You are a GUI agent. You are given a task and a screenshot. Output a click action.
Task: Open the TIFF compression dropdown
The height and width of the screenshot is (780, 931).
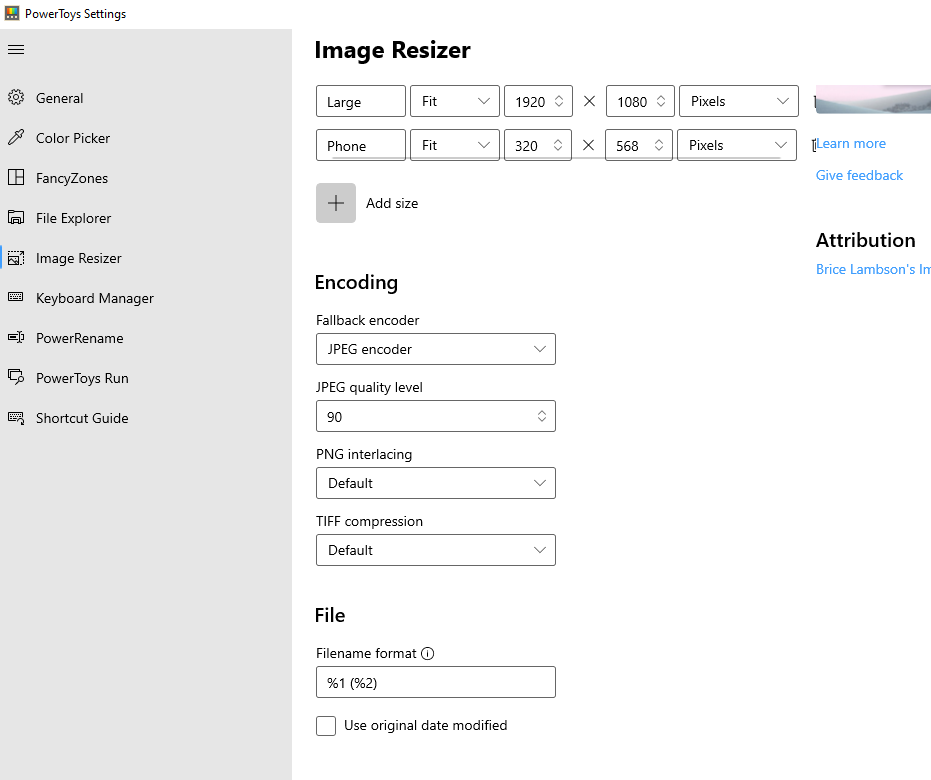click(x=436, y=550)
